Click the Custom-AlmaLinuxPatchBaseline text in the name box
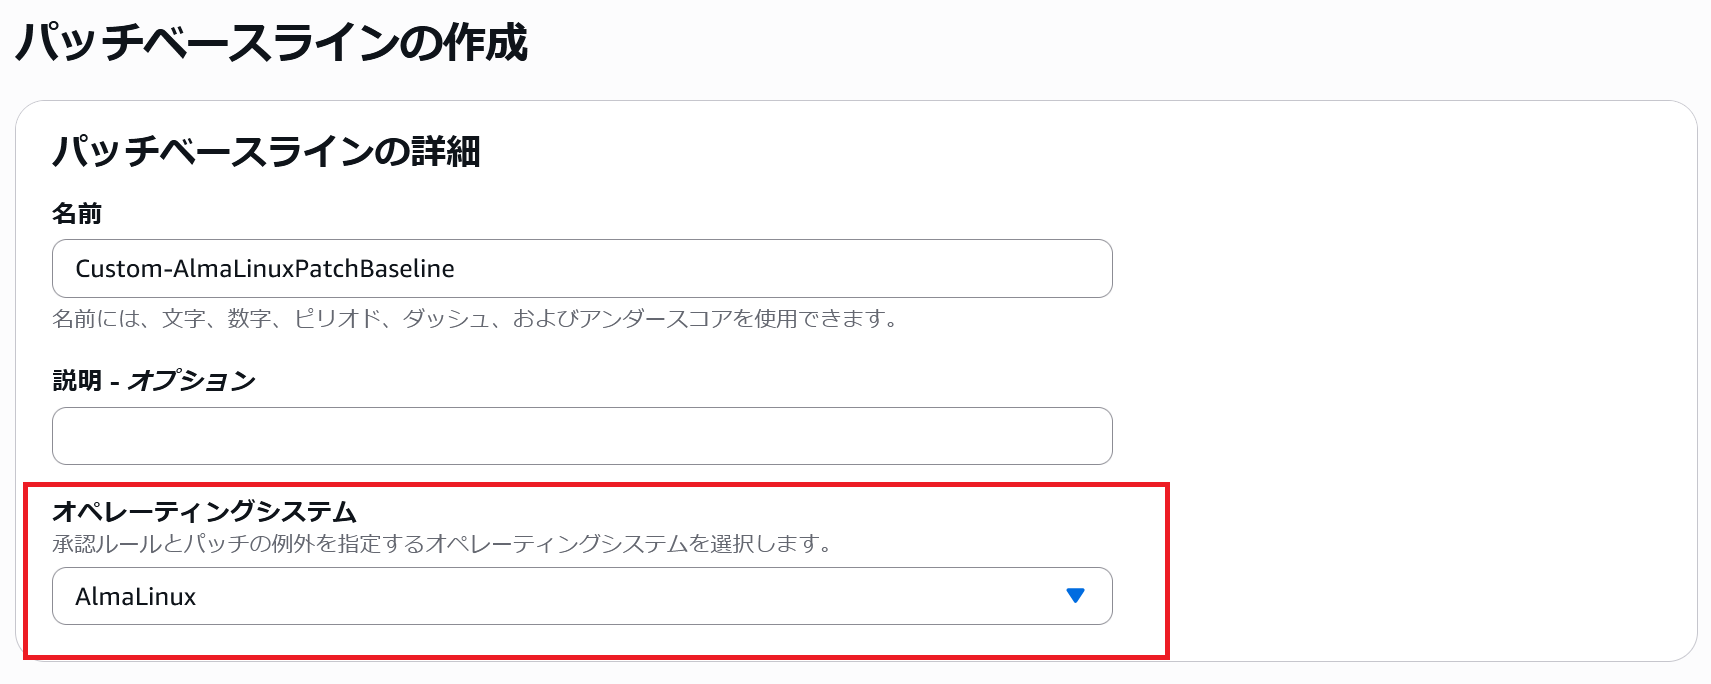 [x=265, y=269]
